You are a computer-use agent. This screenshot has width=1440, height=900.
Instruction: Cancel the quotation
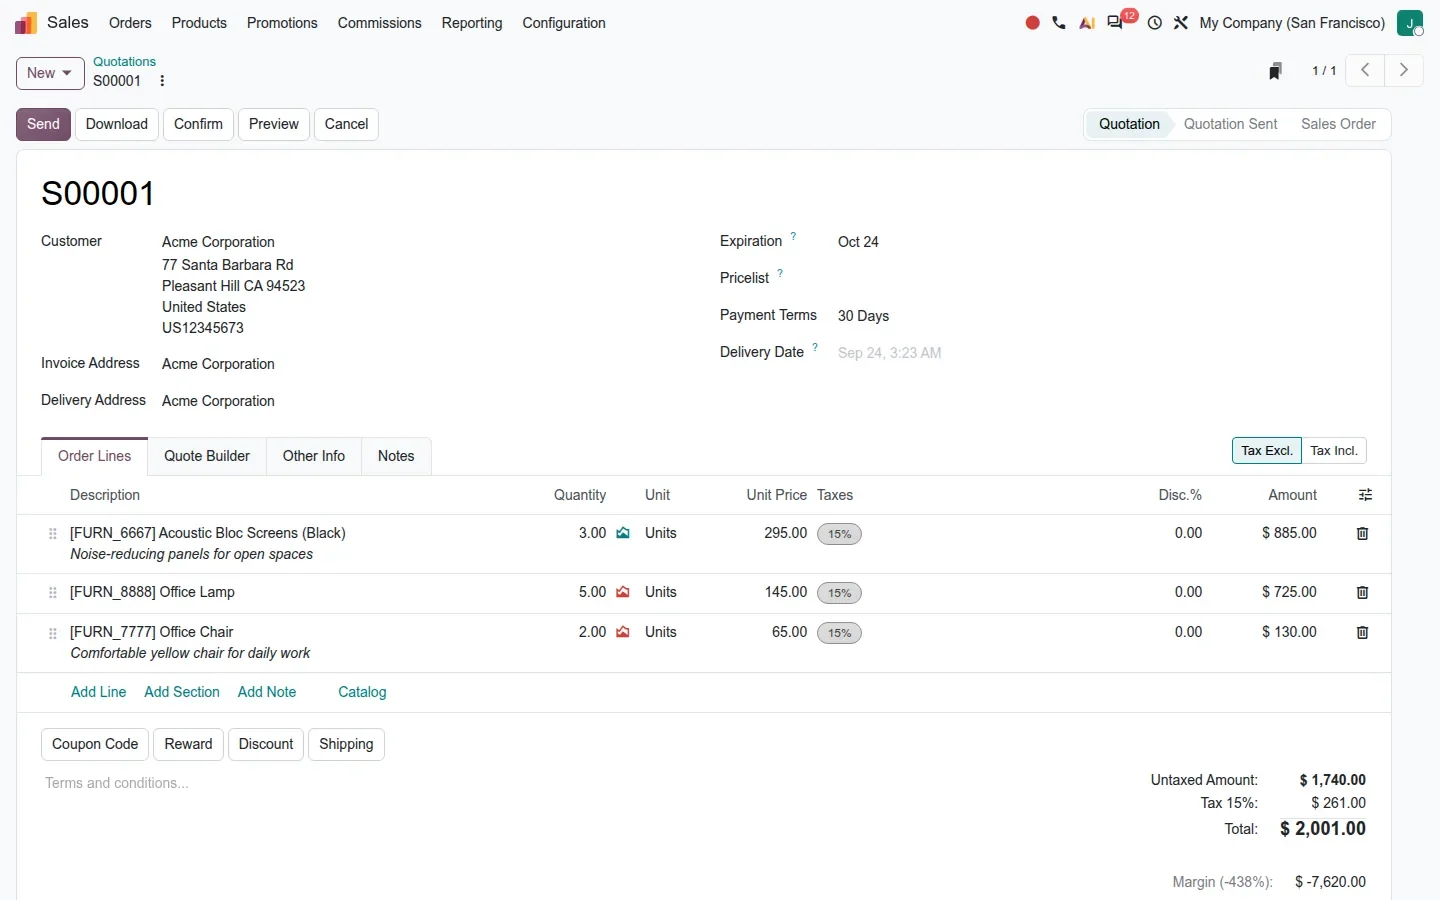346,124
